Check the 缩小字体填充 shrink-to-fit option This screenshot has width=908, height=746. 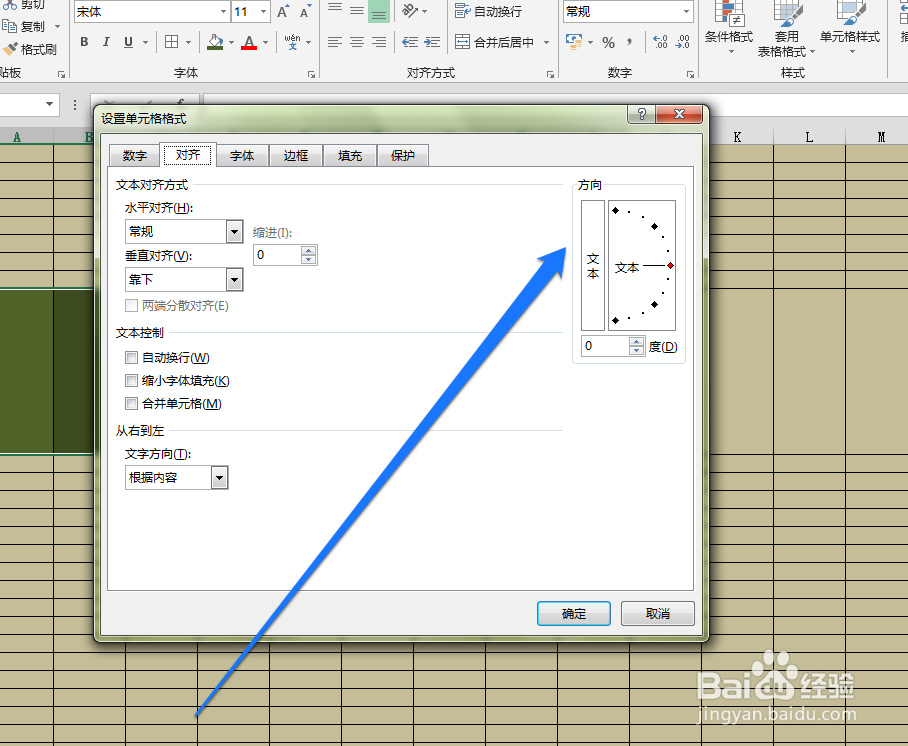pos(131,380)
